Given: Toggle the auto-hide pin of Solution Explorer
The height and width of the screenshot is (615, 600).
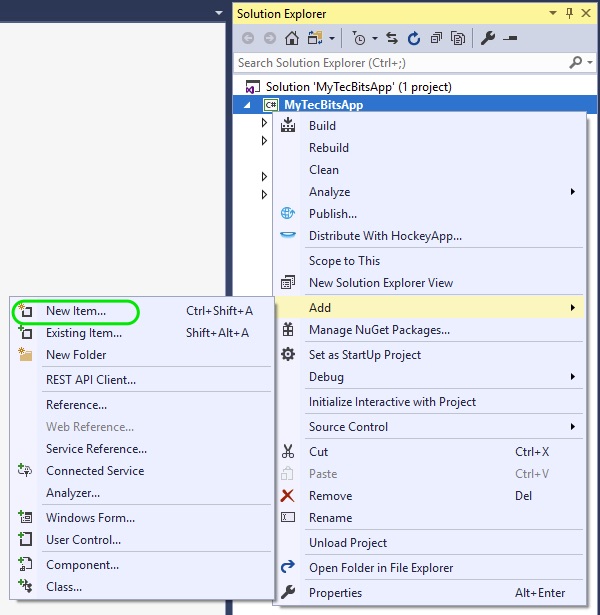Looking at the screenshot, I should pyautogui.click(x=569, y=13).
